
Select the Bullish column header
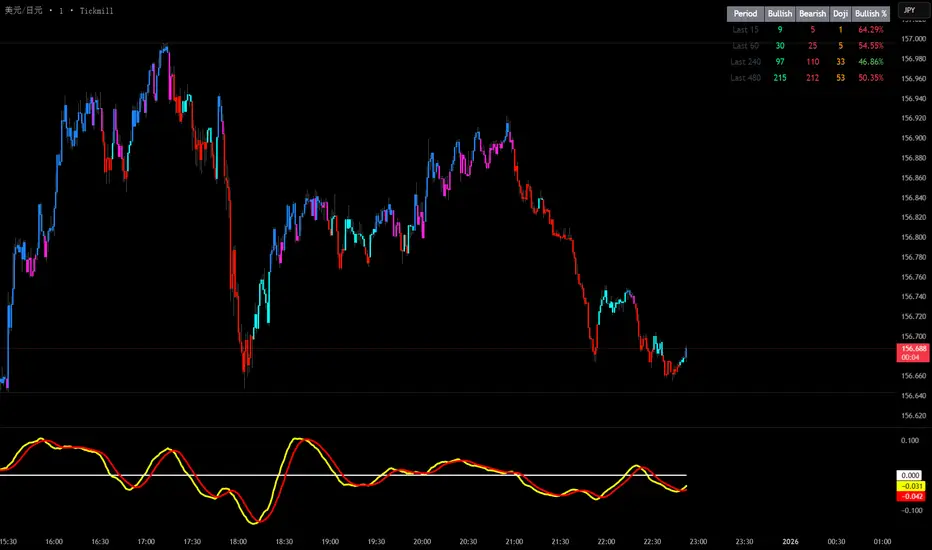779,14
